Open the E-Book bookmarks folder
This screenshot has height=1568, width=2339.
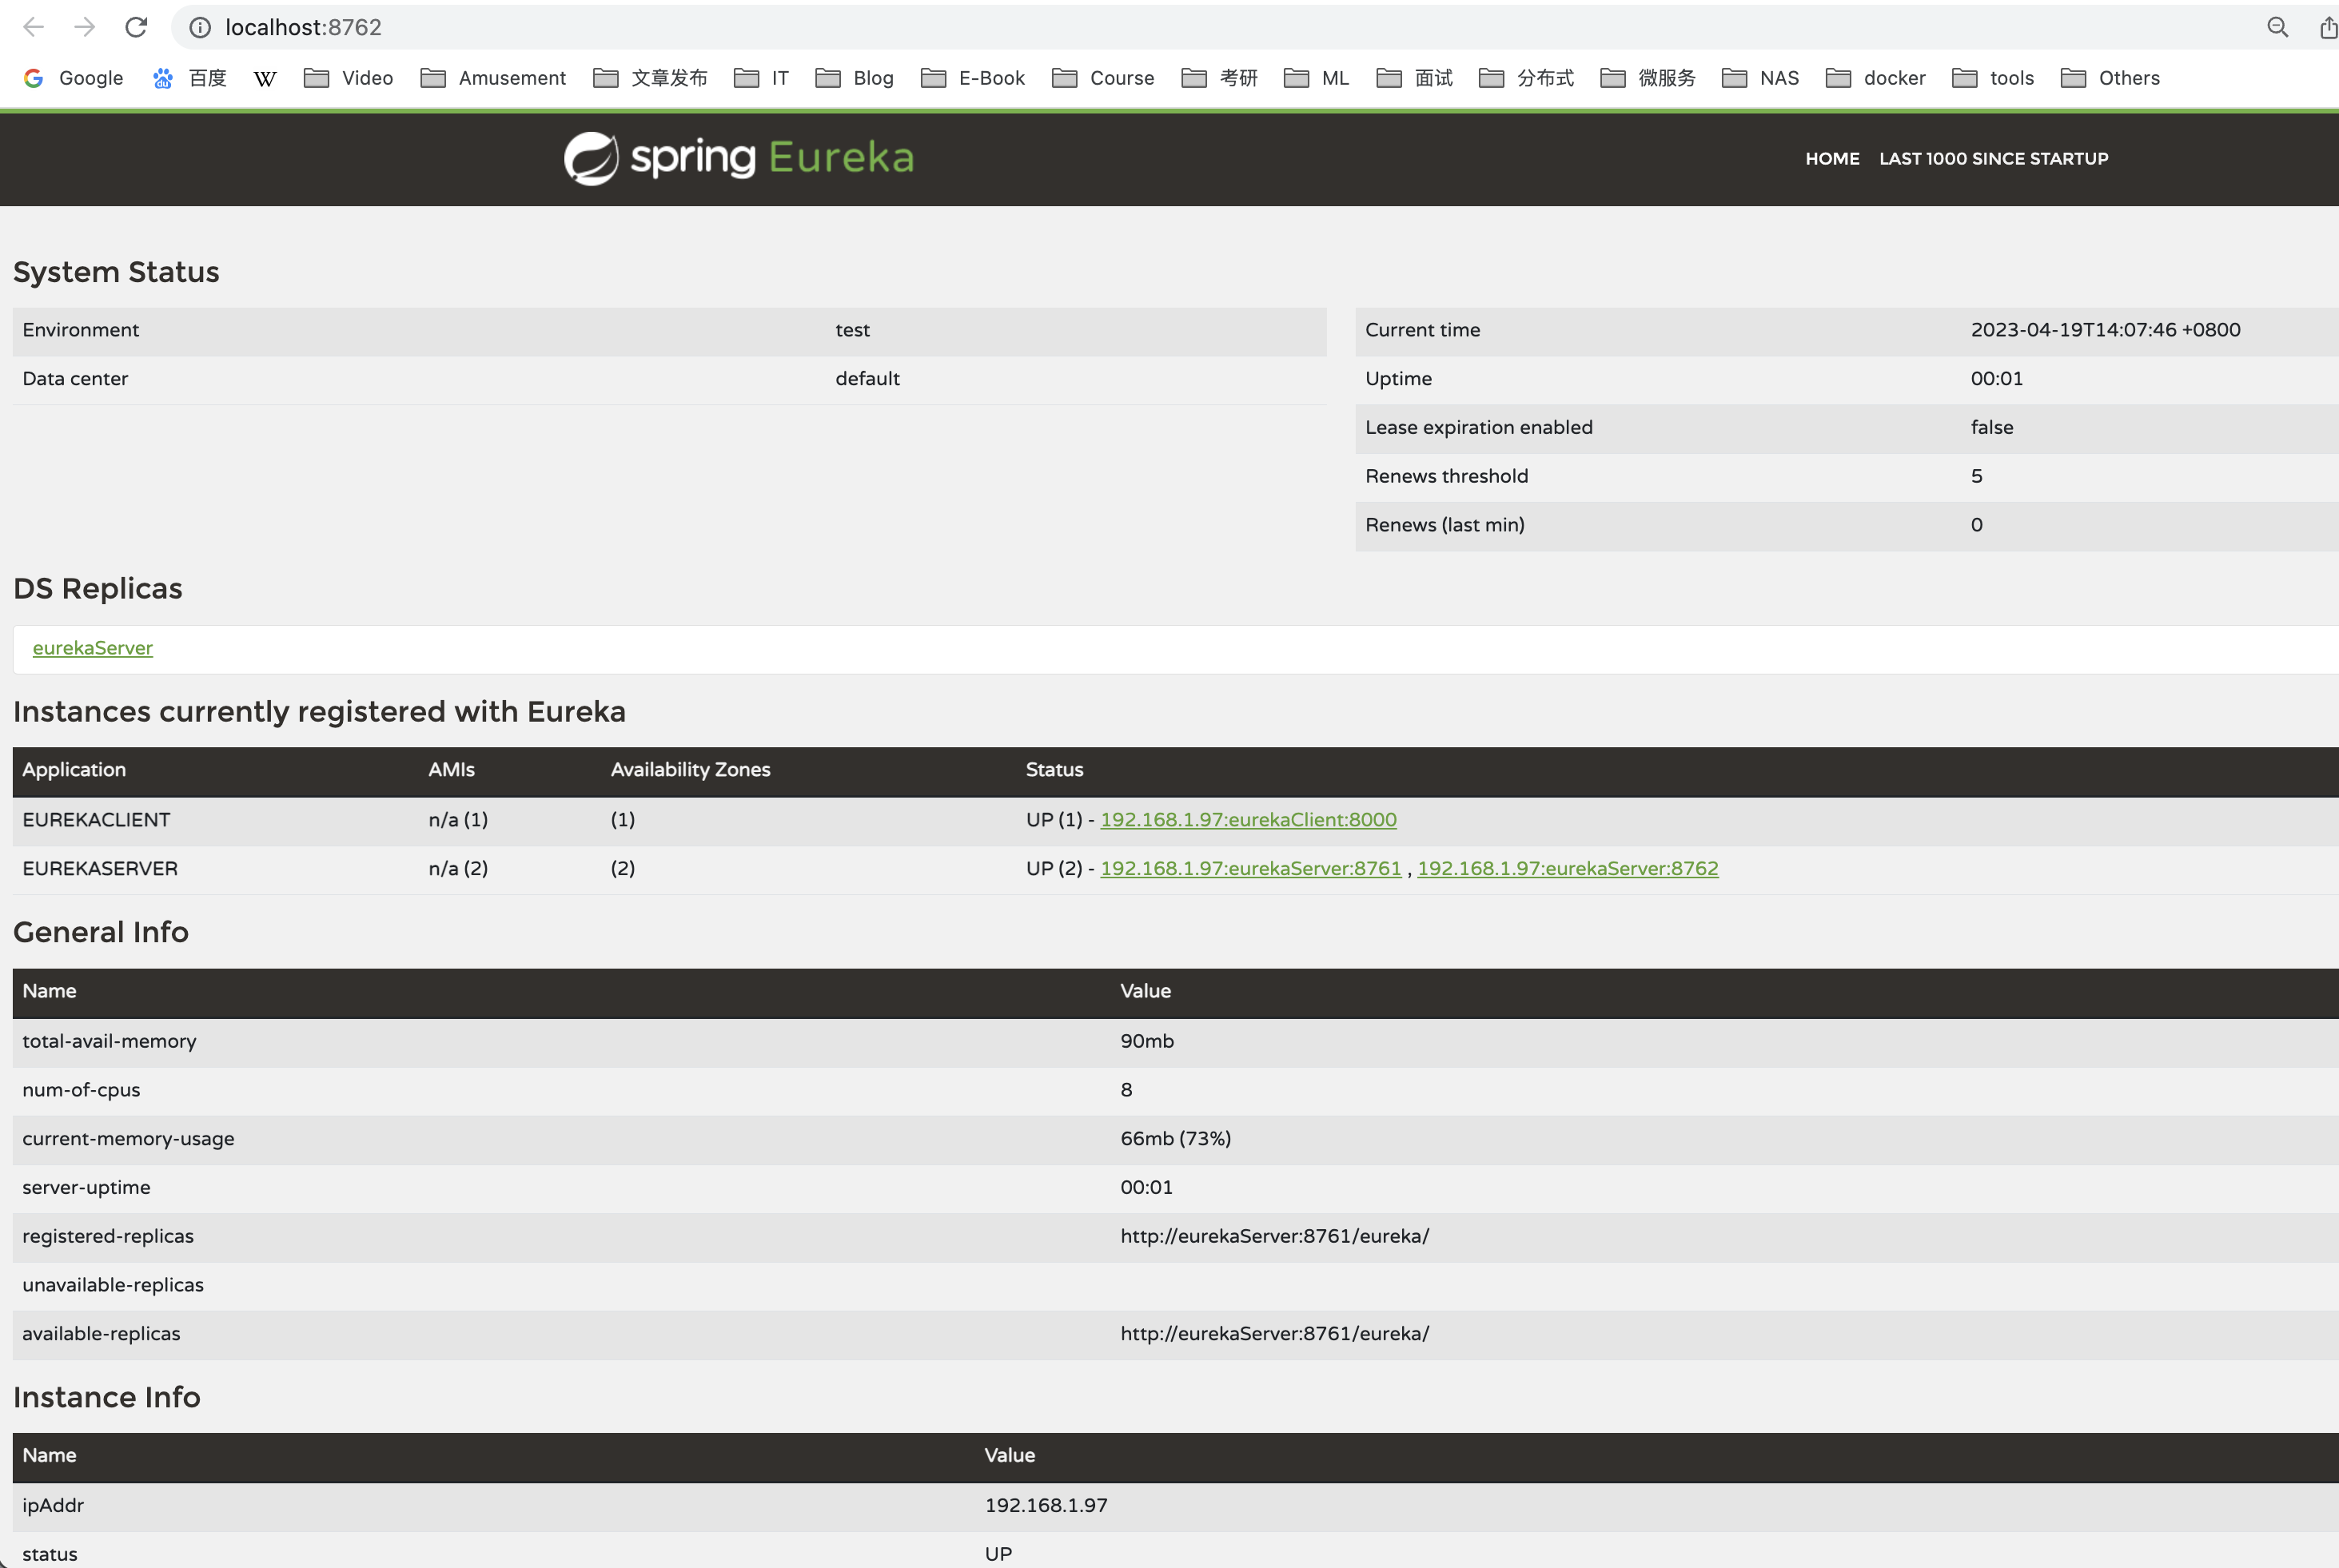tap(973, 78)
